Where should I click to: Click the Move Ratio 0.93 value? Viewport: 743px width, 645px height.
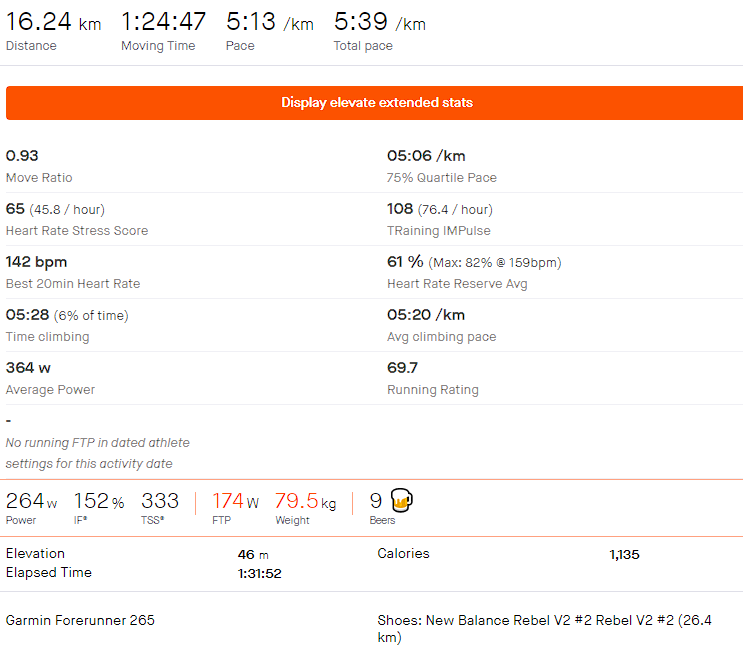click(x=20, y=156)
